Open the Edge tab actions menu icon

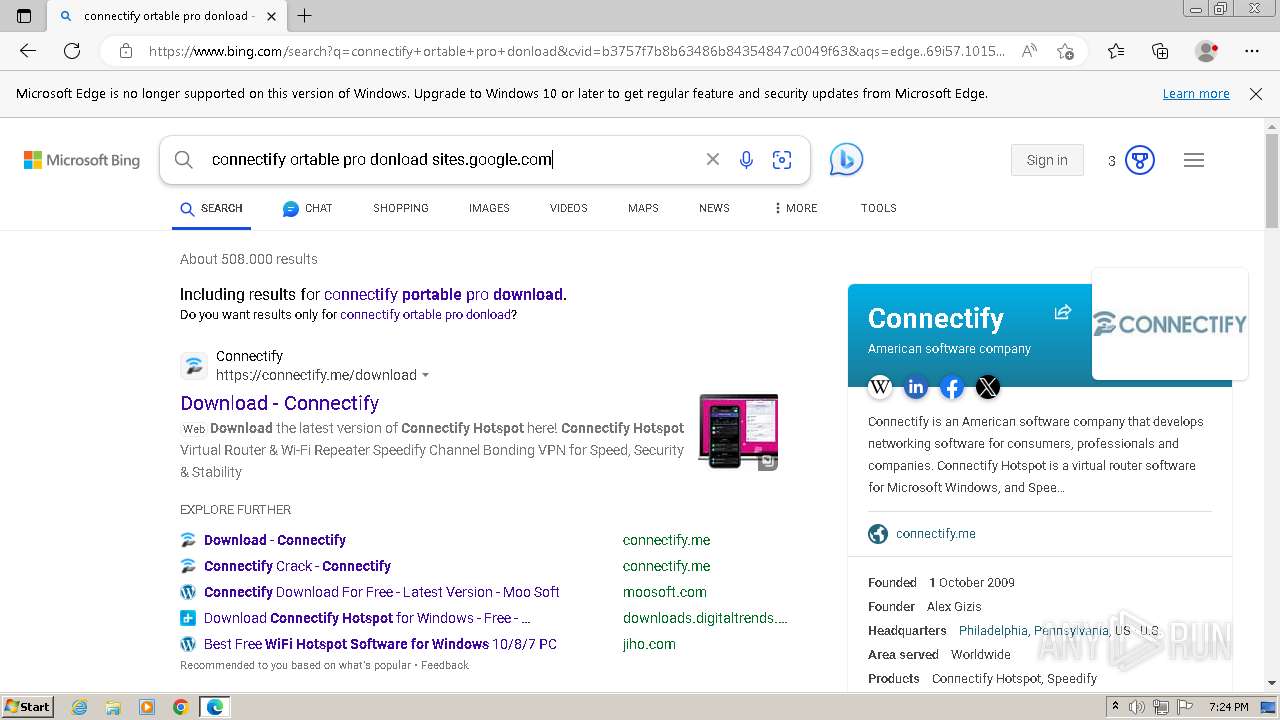[24, 15]
